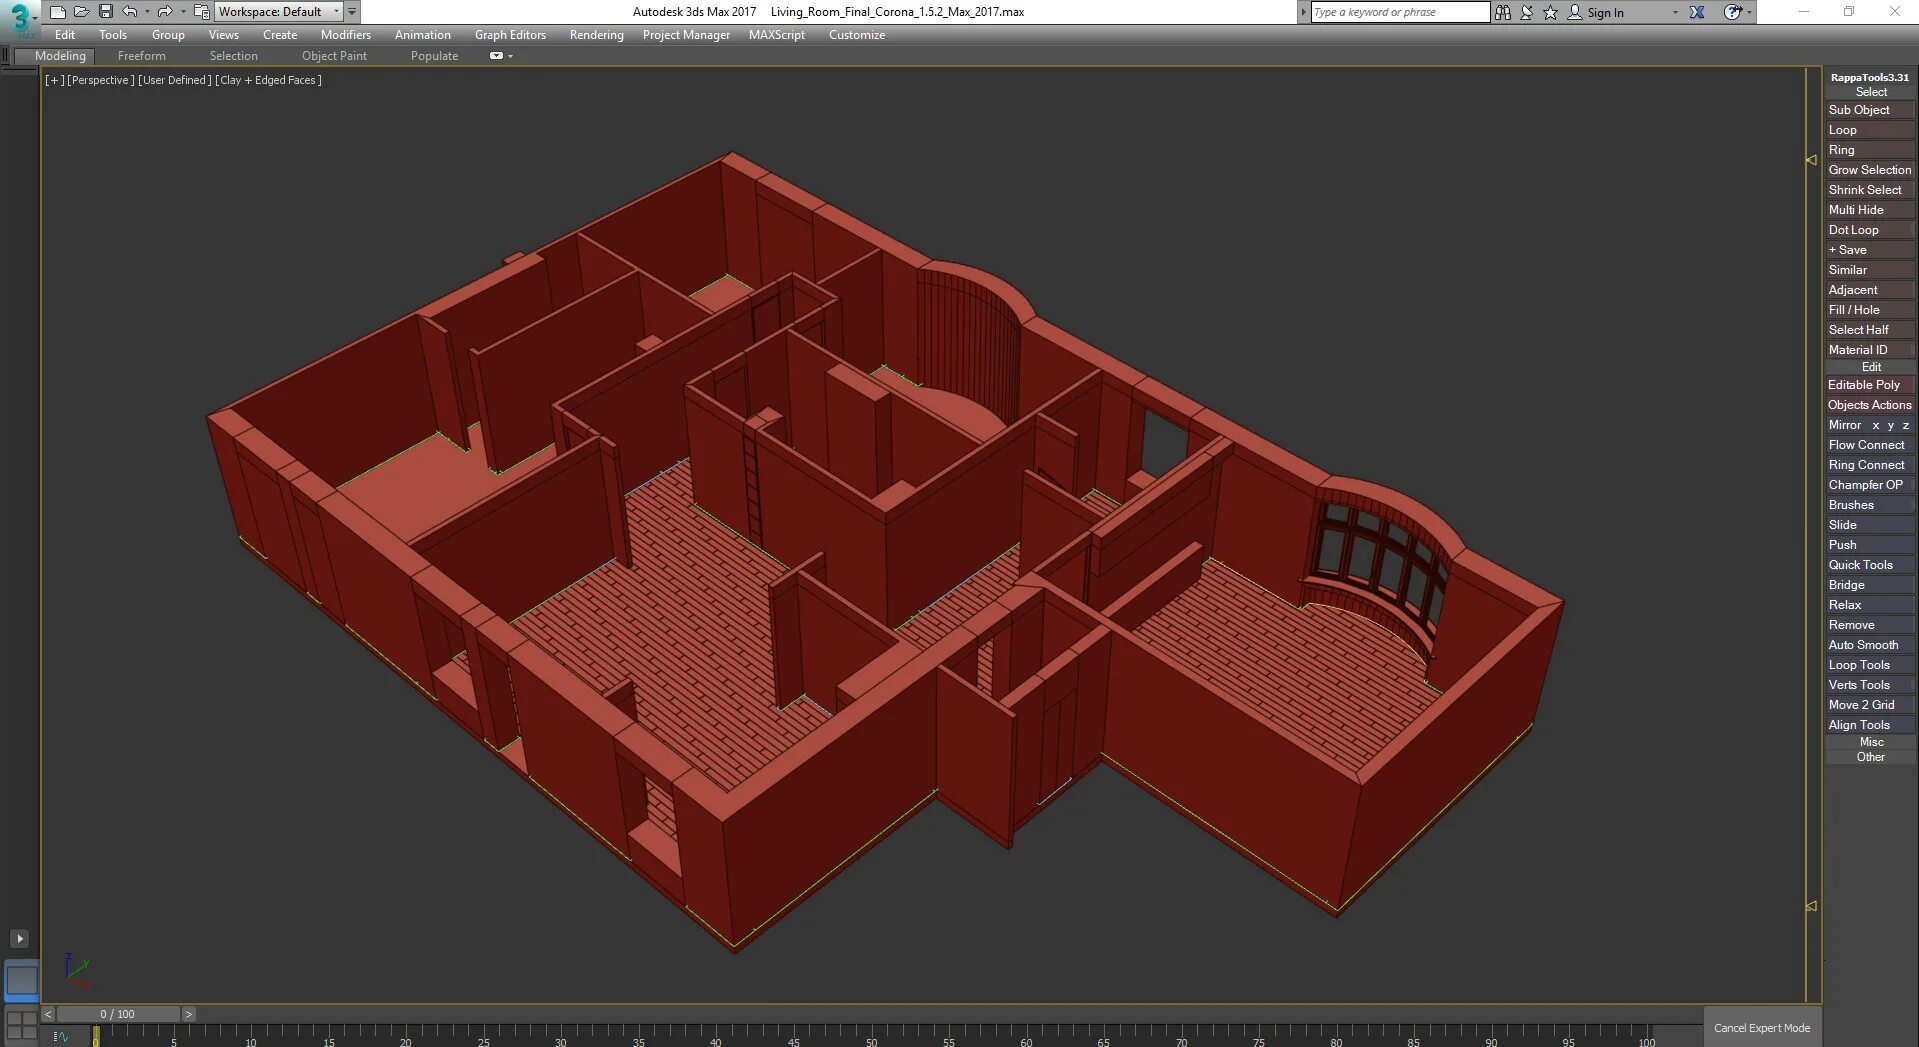The width and height of the screenshot is (1919, 1047).
Task: Open a file with the folder icon
Action: [81, 12]
